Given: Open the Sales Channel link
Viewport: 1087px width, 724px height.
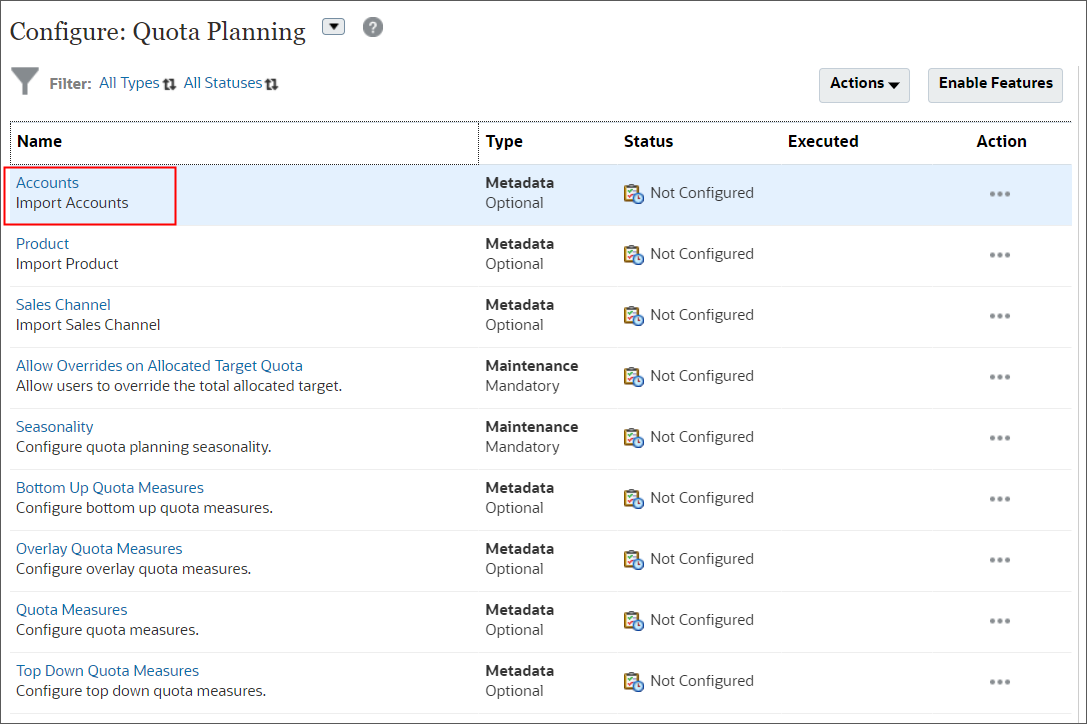Looking at the screenshot, I should (63, 305).
